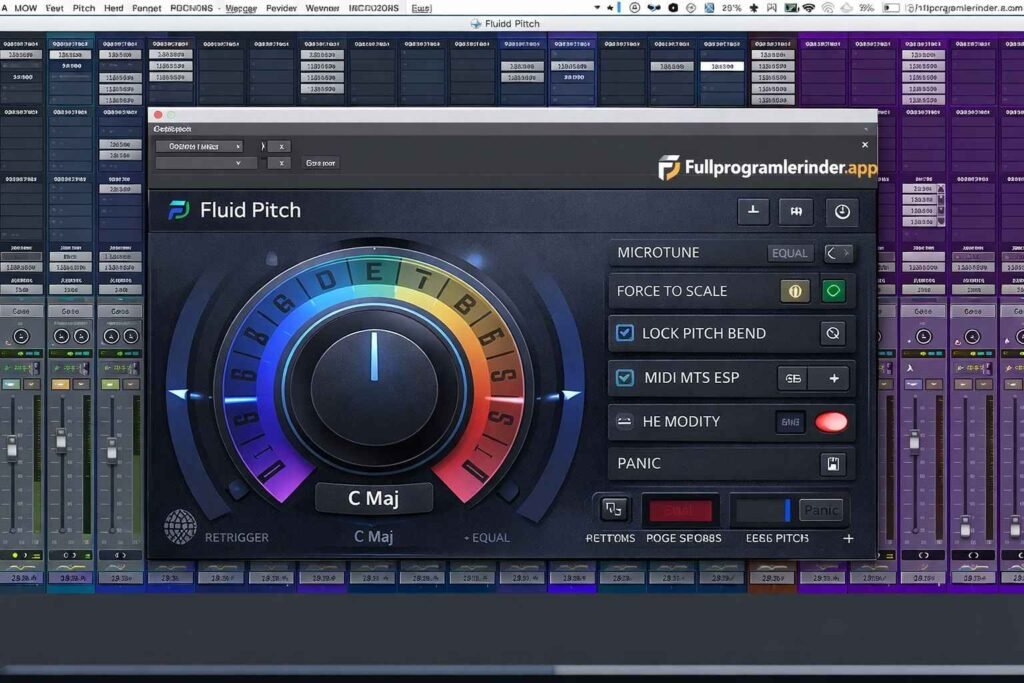Viewport: 1024px width, 683px height.
Task: Select the pin icon in the plugin header
Action: [753, 211]
